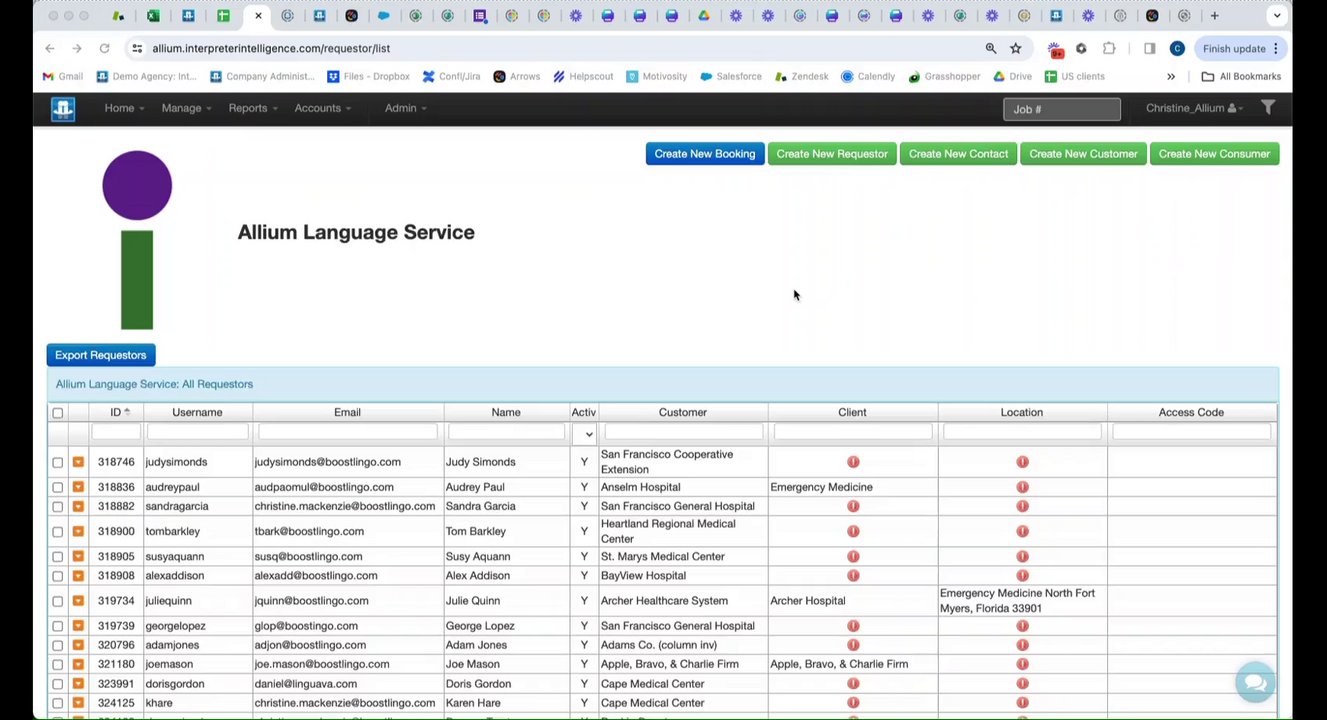The image size is (1327, 720).
Task: Select the checkbox for row 319734
Action: (58, 601)
